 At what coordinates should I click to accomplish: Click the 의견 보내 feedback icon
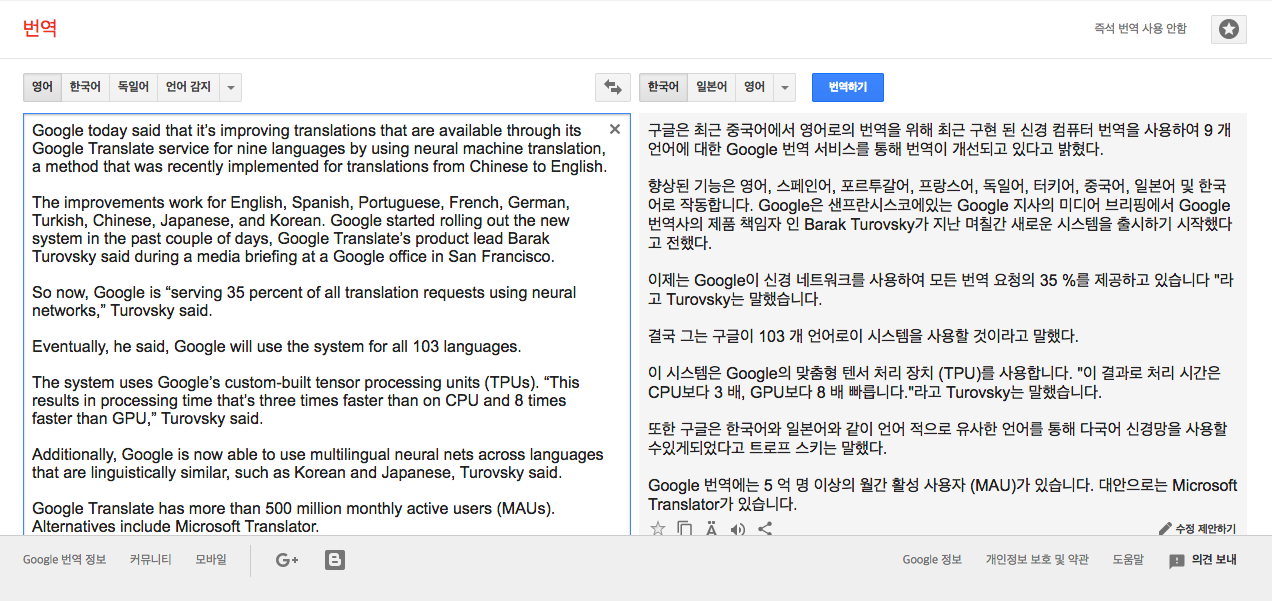(1177, 561)
